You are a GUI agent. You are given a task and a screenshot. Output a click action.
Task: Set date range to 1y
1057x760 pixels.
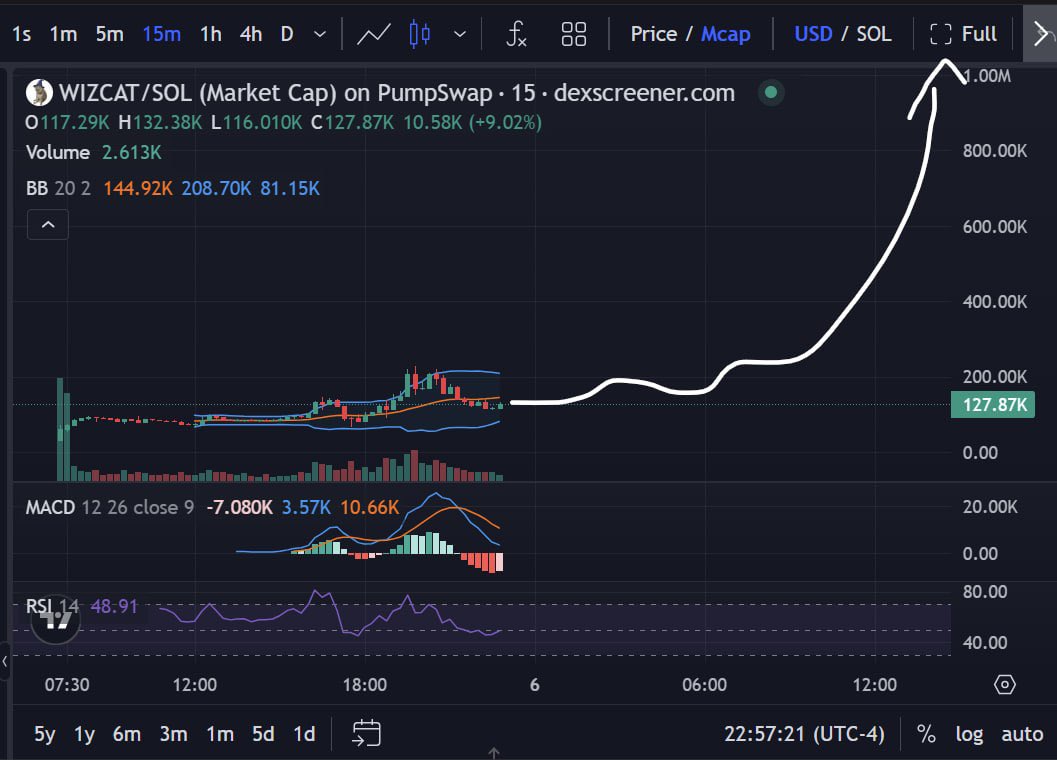coord(84,734)
